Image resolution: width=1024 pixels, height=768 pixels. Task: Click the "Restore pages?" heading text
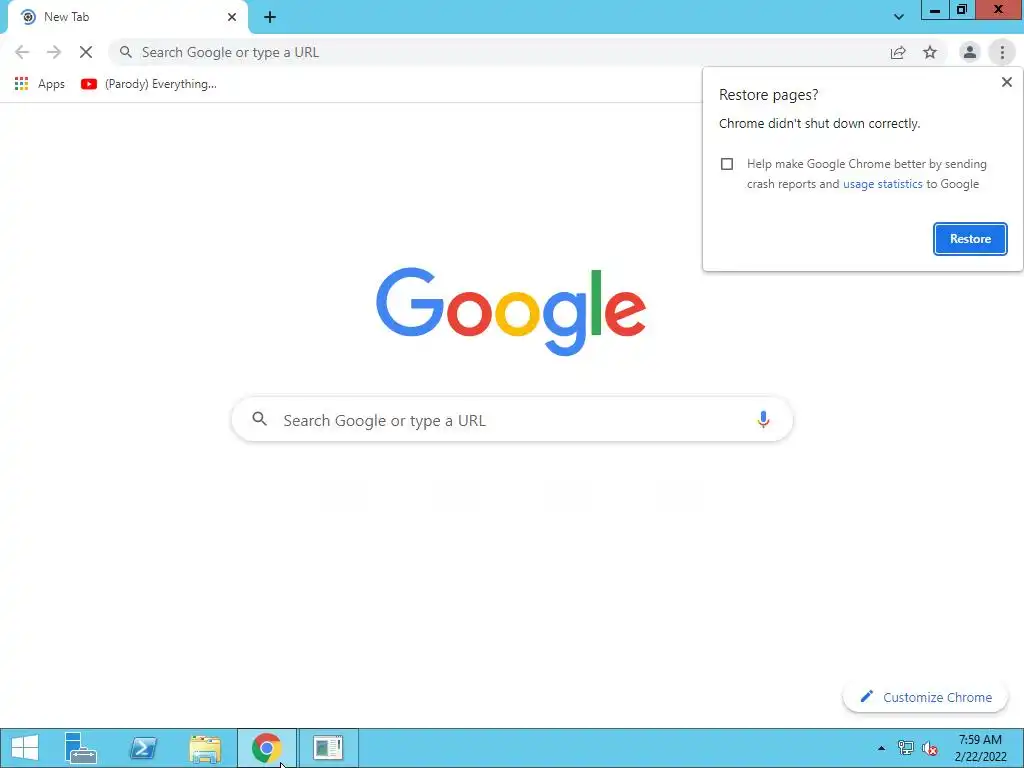click(769, 95)
